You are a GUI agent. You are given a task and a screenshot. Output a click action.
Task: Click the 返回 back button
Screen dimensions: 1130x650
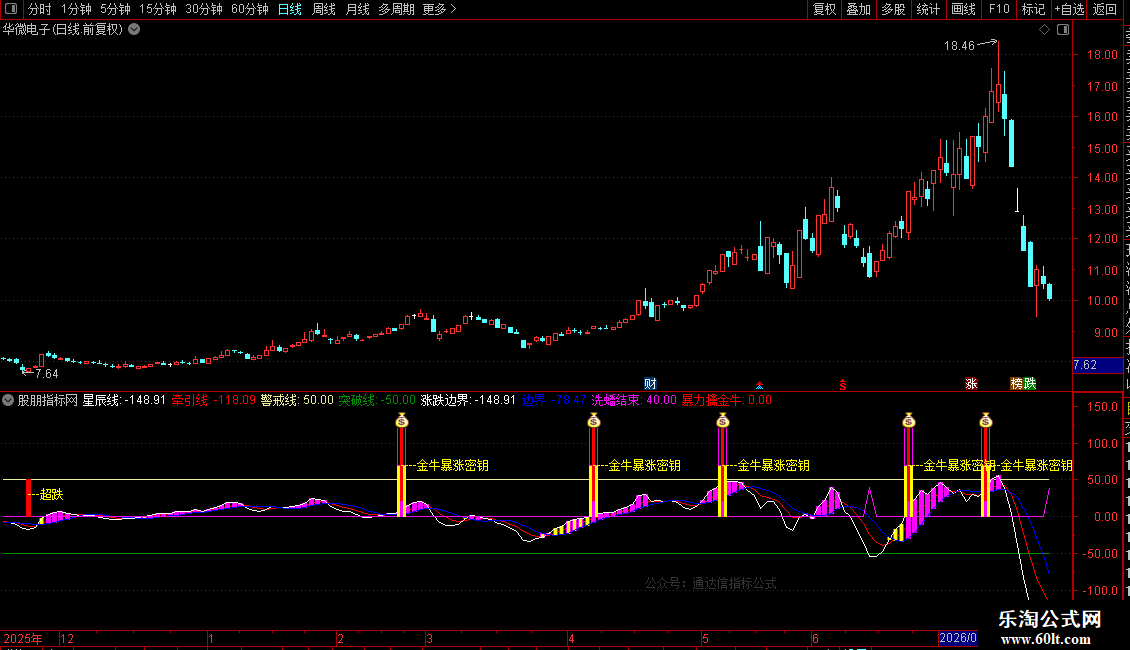(1105, 9)
